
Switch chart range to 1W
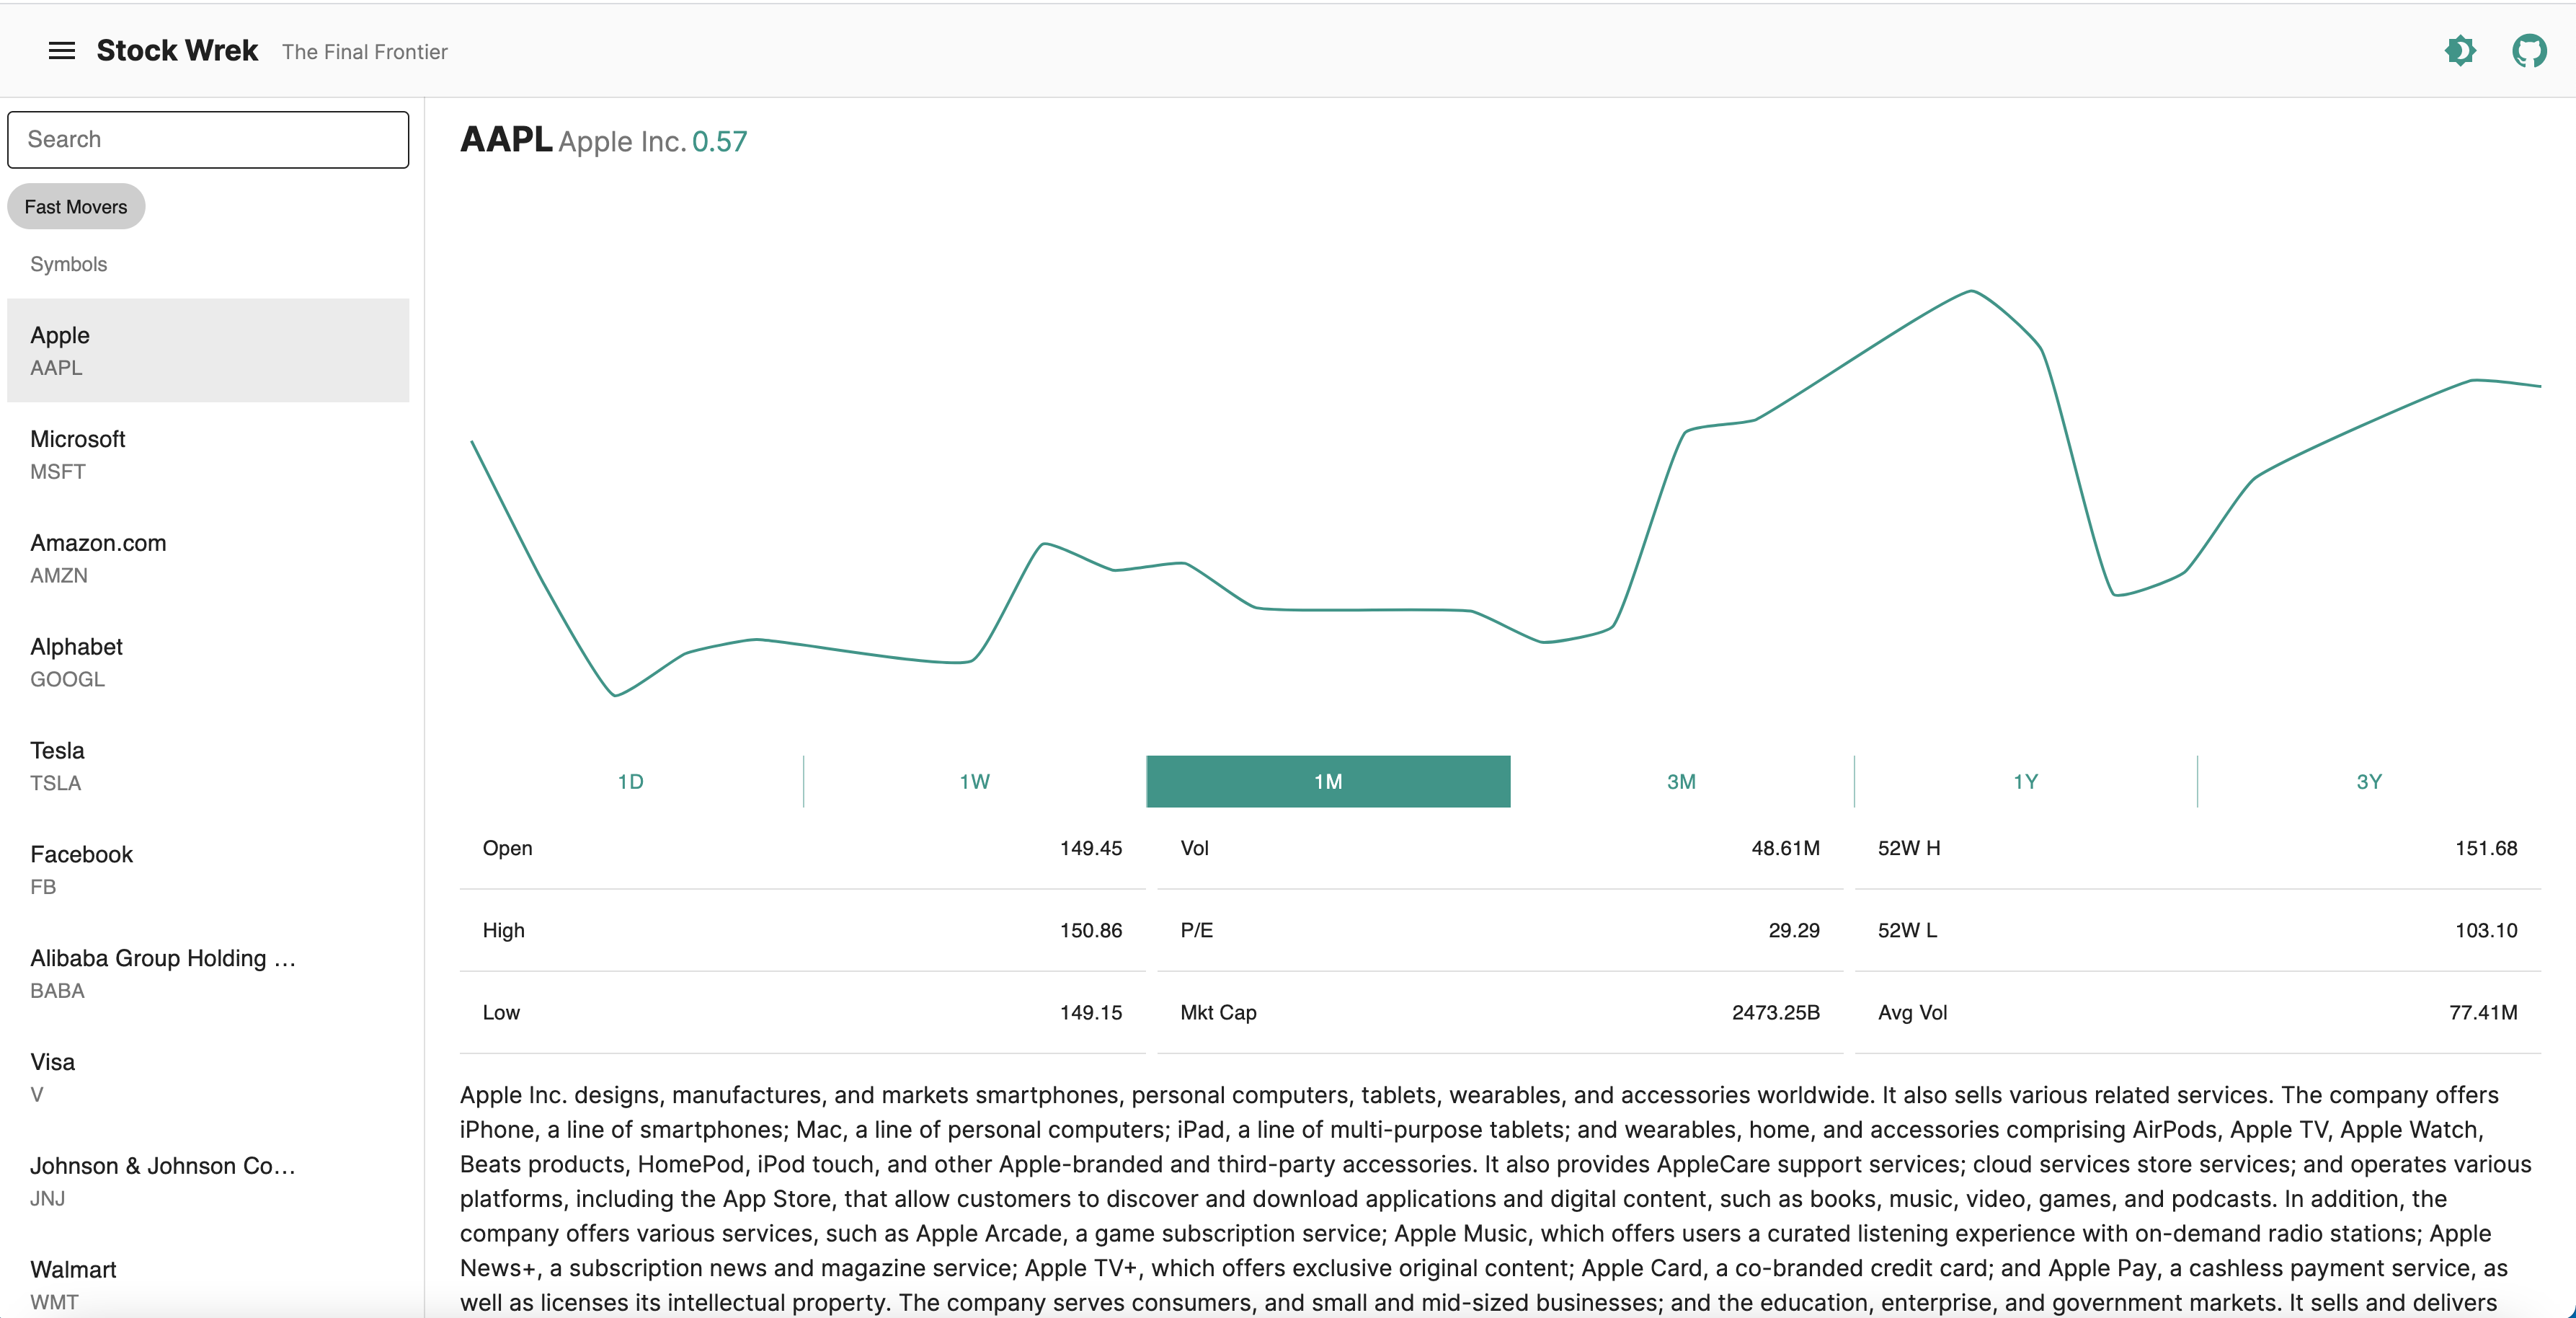click(x=974, y=782)
